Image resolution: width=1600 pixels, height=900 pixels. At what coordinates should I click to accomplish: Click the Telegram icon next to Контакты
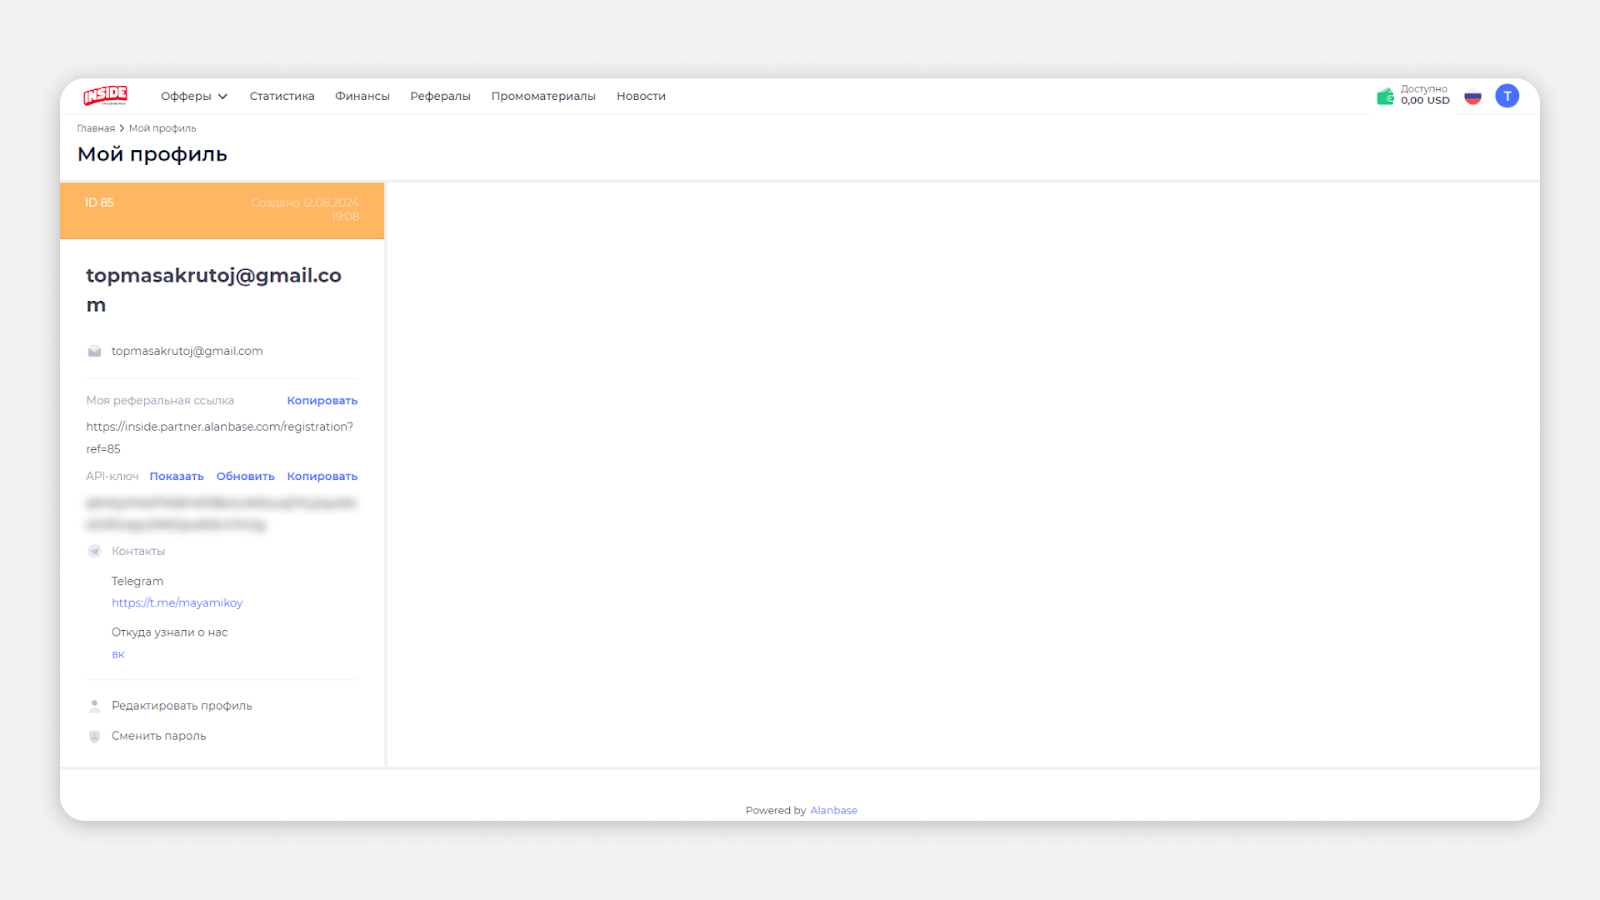pyautogui.click(x=94, y=551)
